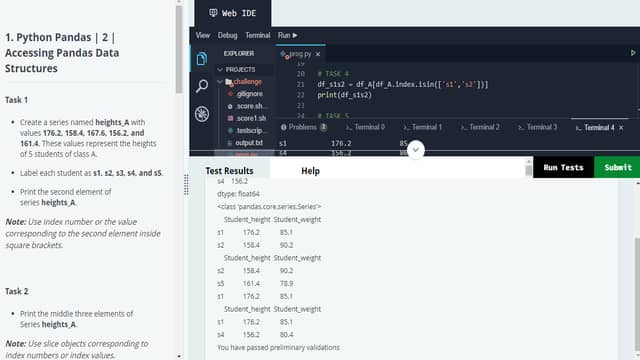Open the Search magnifier icon in sidebar
Image resolution: width=640 pixels, height=360 pixels.
click(202, 86)
